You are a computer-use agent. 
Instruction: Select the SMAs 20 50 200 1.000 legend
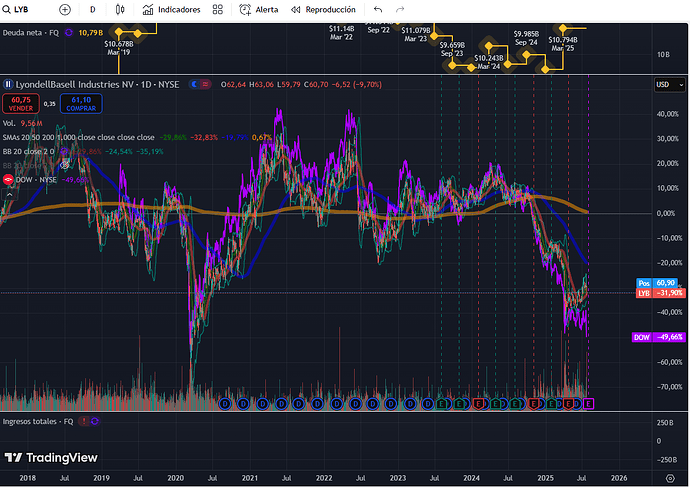[78, 137]
